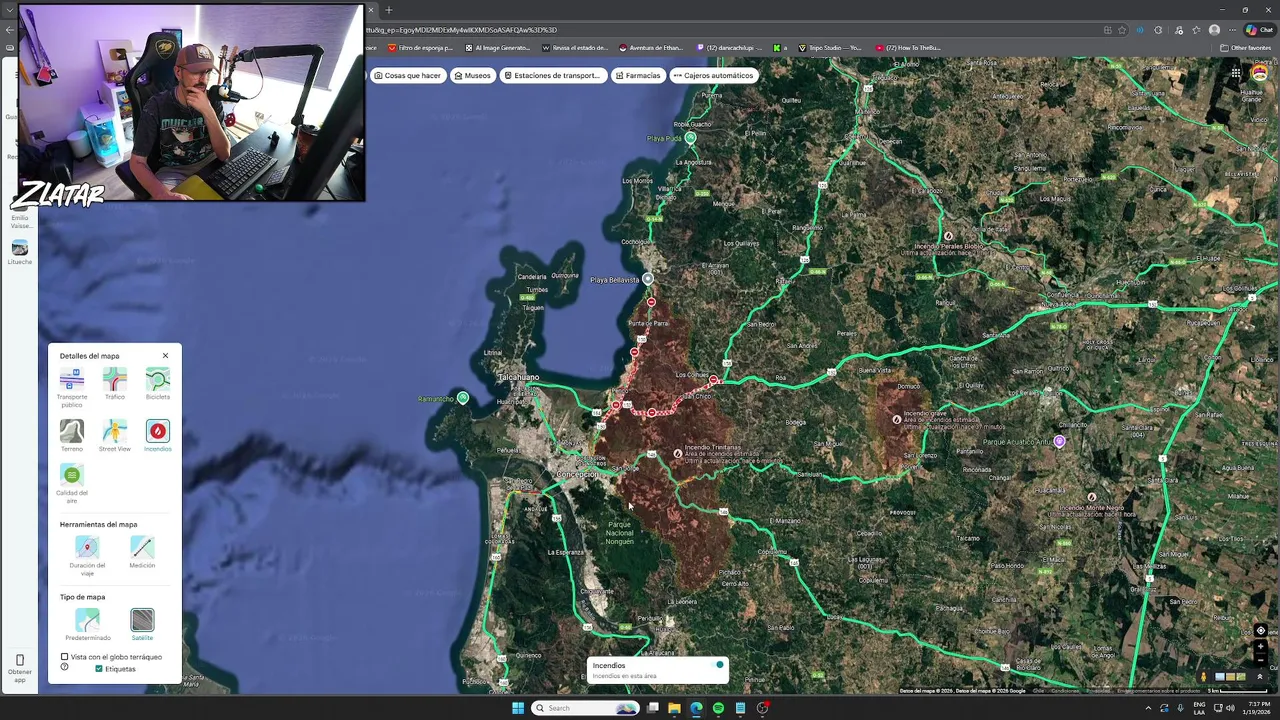Open Copilot Chat button in Edge
Image resolution: width=1280 pixels, height=720 pixels.
(1259, 30)
